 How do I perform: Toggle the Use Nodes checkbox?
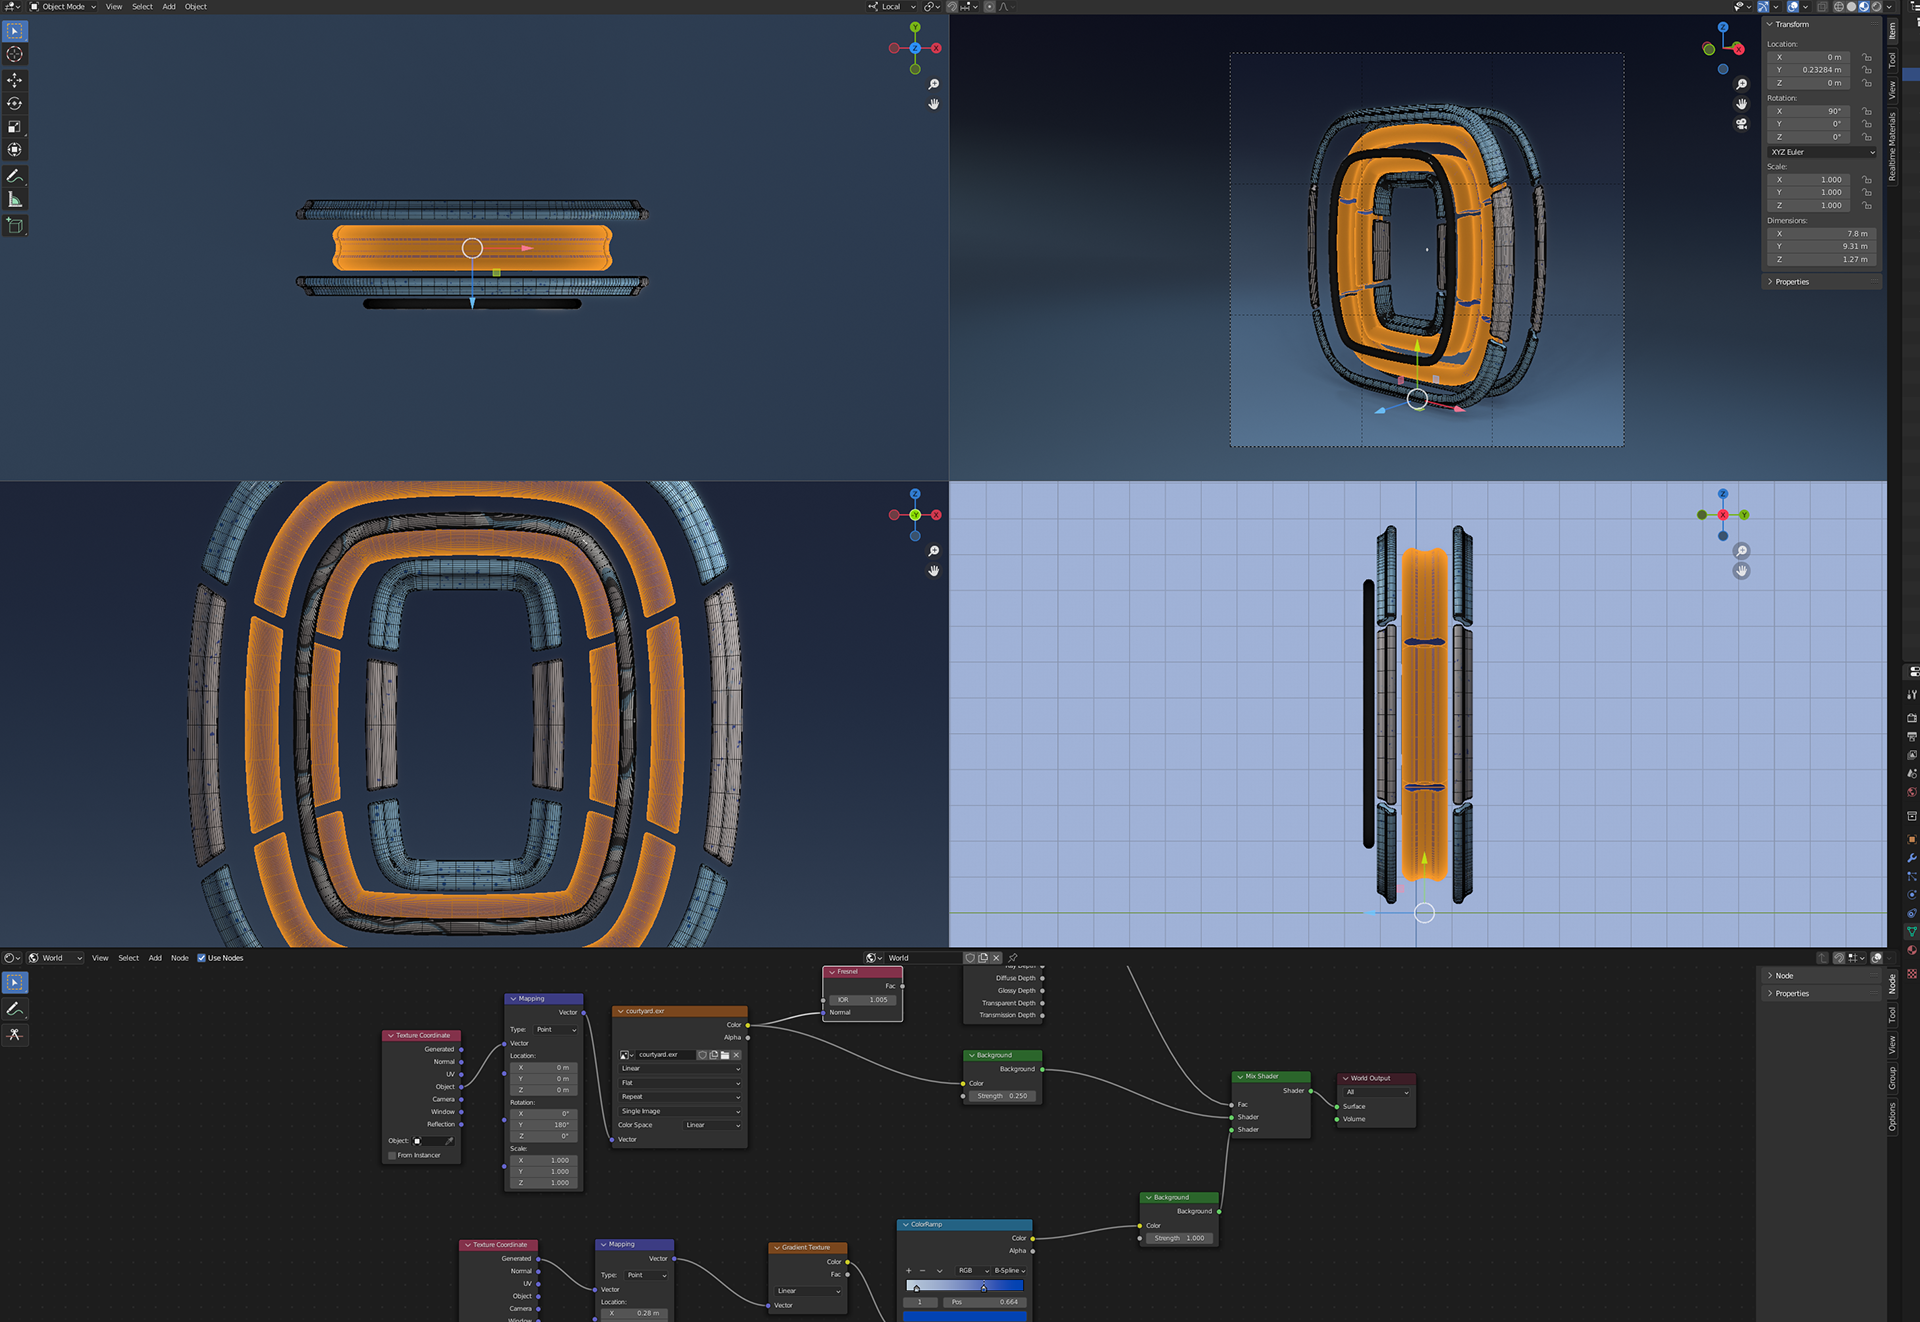[x=201, y=958]
